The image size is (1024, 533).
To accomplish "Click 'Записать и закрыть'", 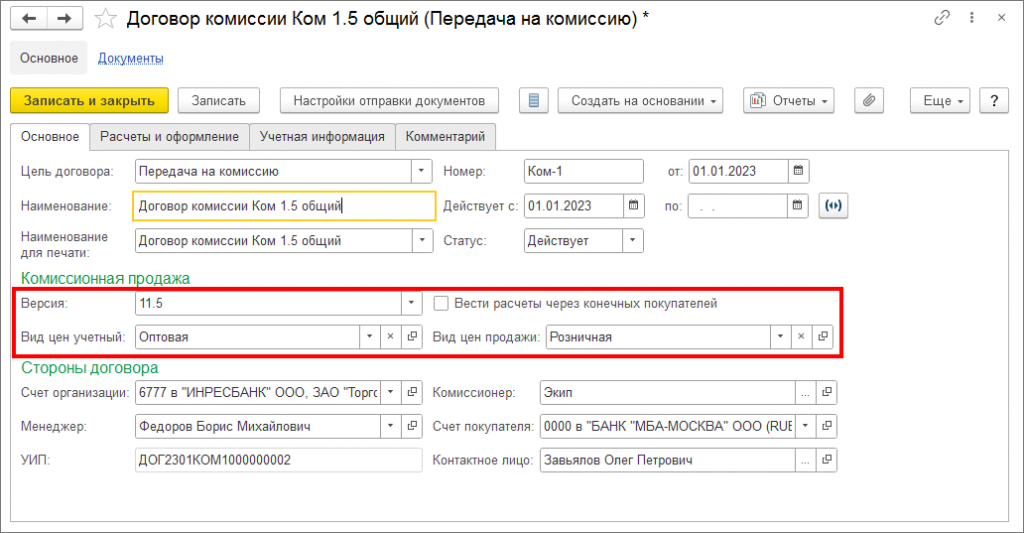I will pos(89,101).
